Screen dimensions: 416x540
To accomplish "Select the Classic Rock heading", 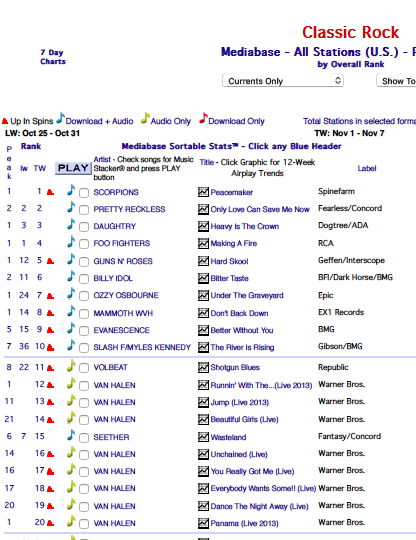I will click(351, 32).
